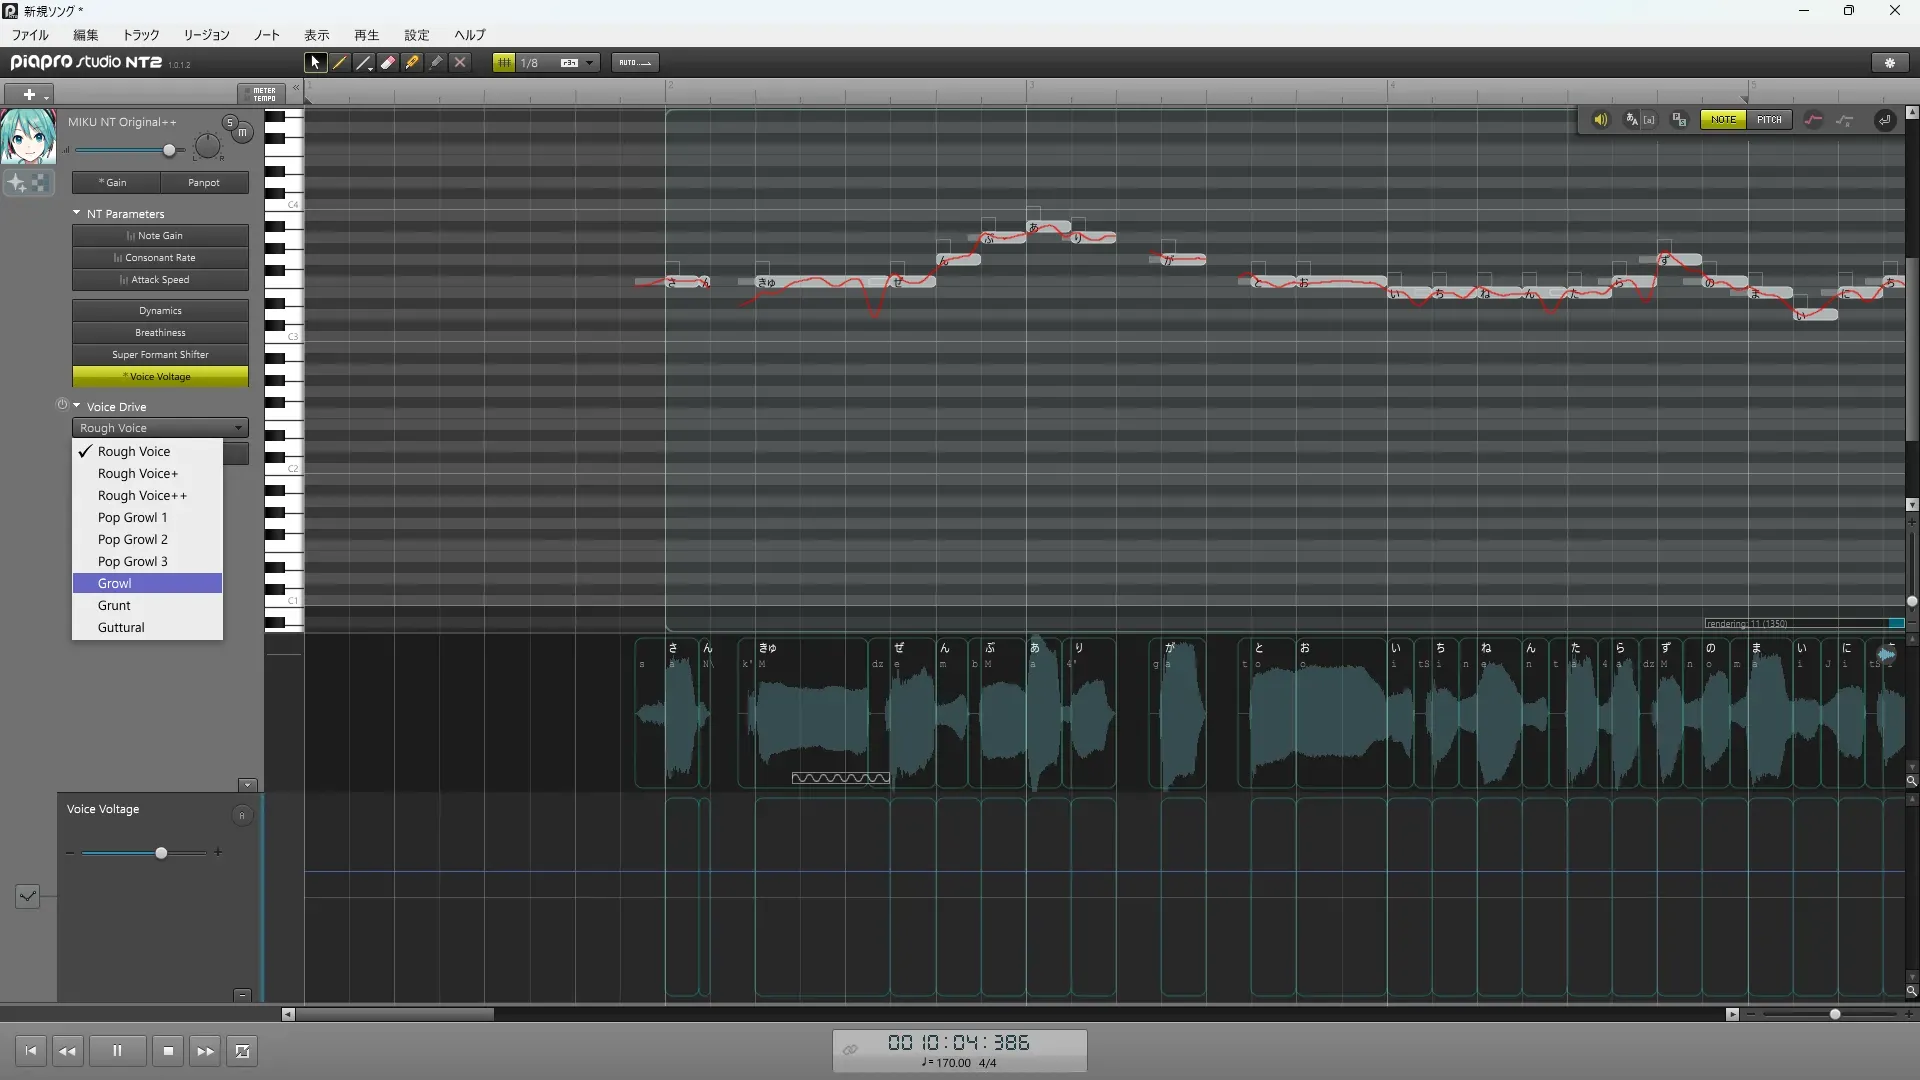Select the Eraser tool

pyautogui.click(x=388, y=62)
